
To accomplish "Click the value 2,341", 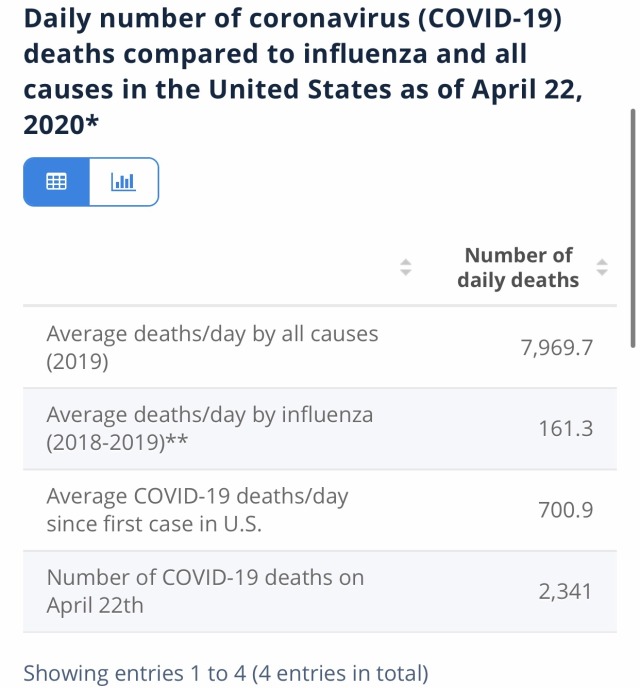I will 565,591.
